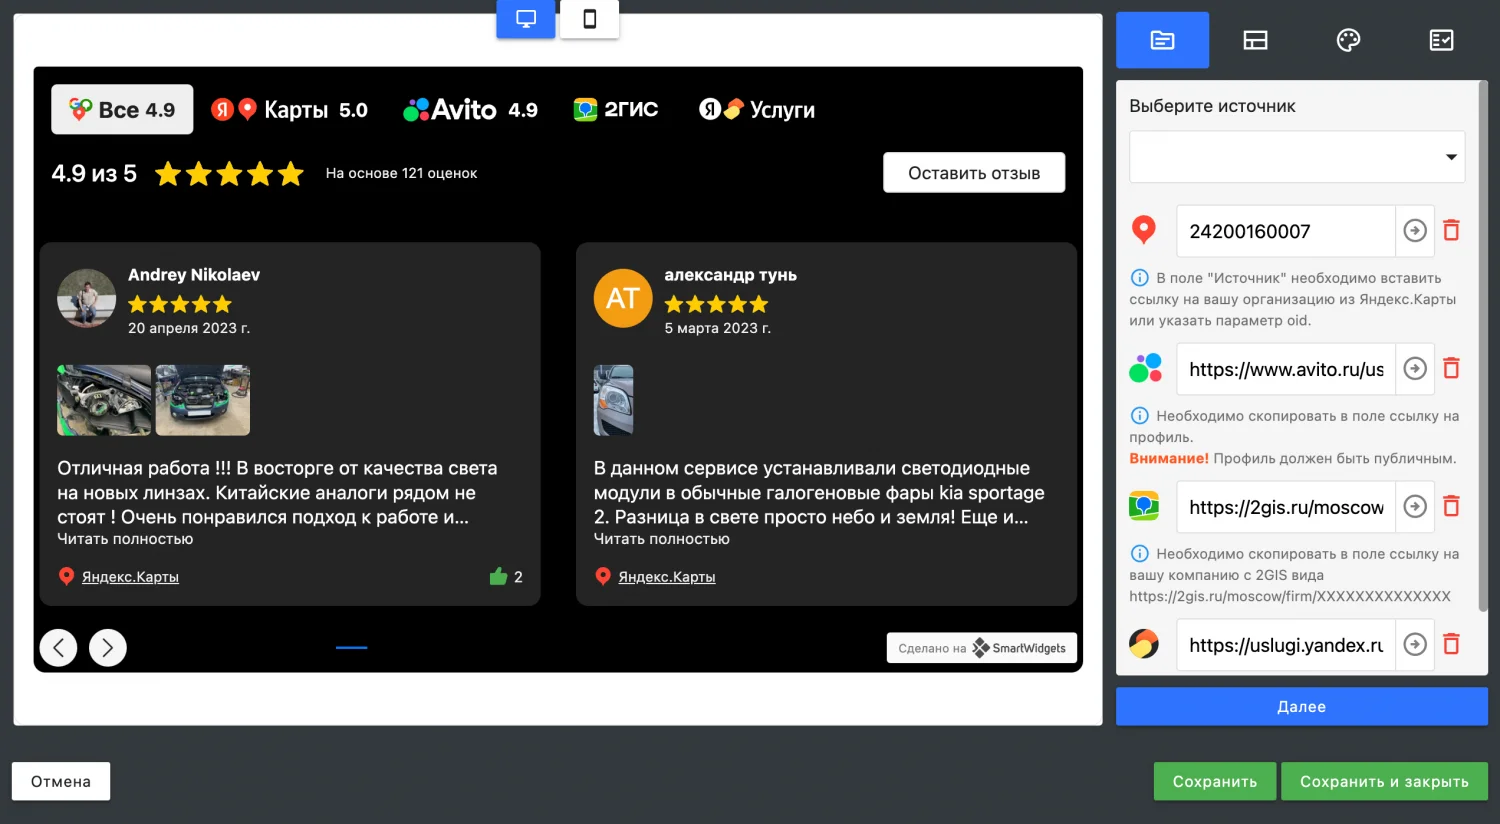This screenshot has height=824, width=1500.
Task: Apply the 2GIS source link arrow
Action: click(x=1414, y=507)
